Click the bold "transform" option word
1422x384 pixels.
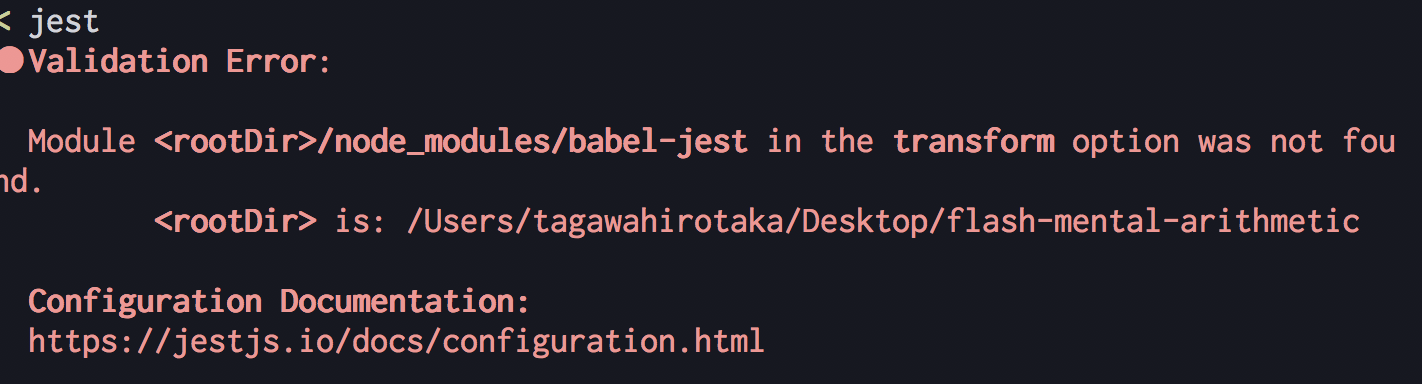pyautogui.click(x=974, y=141)
